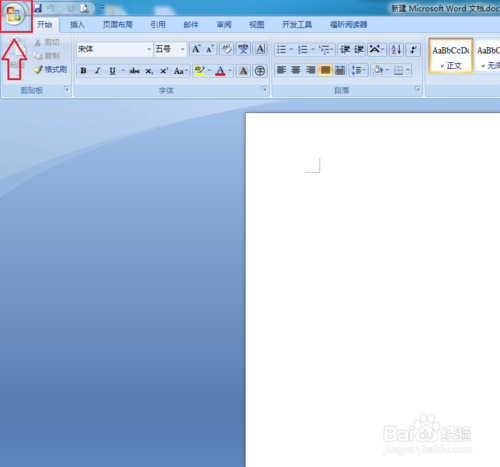Screen dimensions: 500x467
Task: Activate the 格式刷 format painter
Action: (50, 69)
